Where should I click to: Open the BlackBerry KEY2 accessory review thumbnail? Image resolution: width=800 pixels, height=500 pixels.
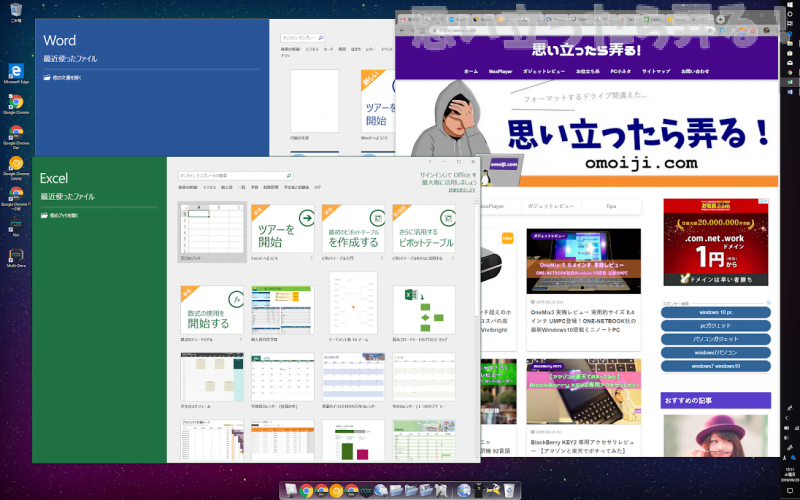click(x=584, y=391)
